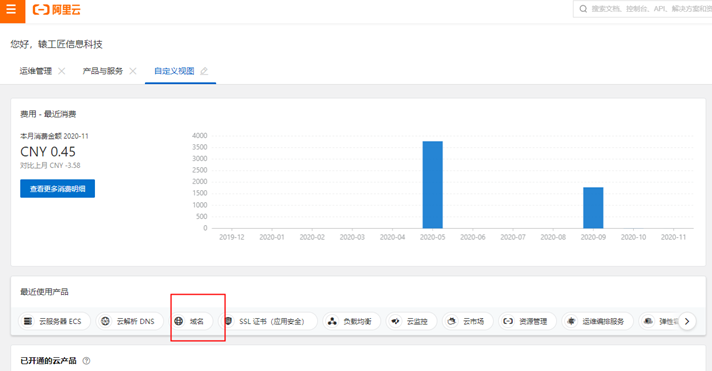This screenshot has width=712, height=371.
Task: Close the 产品与服务 tab
Action: point(133,71)
